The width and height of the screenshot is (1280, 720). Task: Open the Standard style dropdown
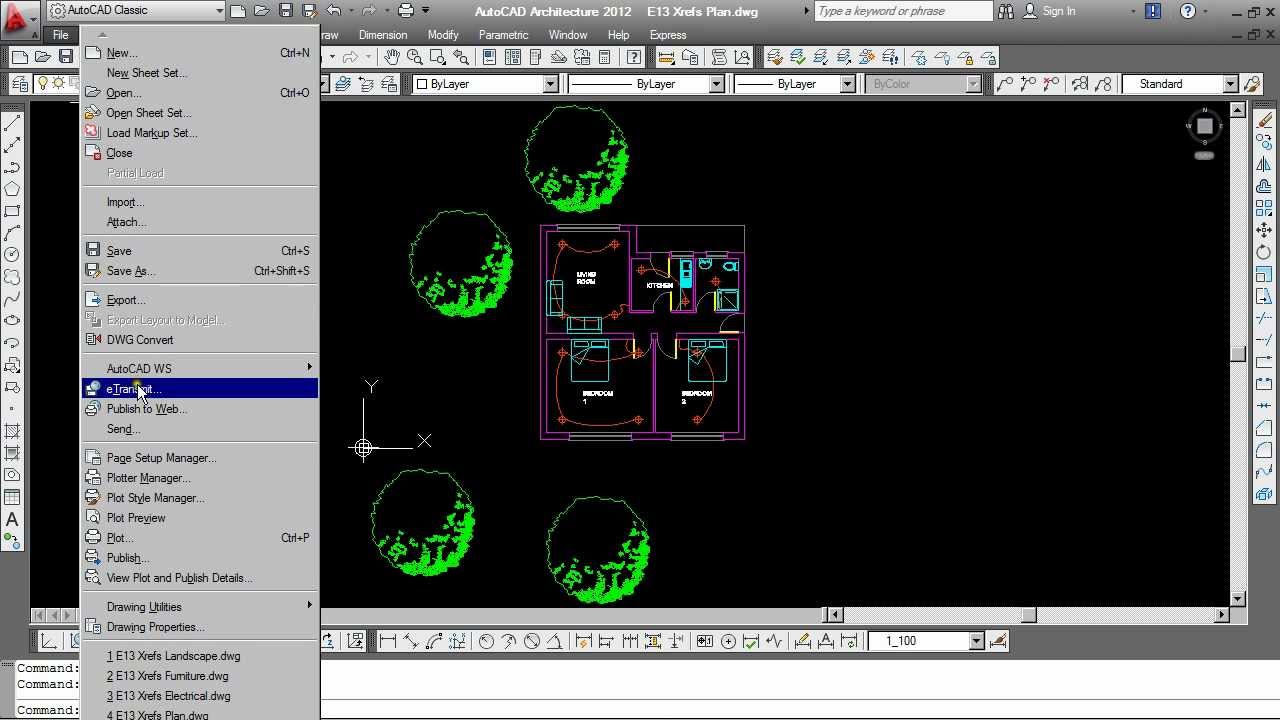coord(1231,84)
